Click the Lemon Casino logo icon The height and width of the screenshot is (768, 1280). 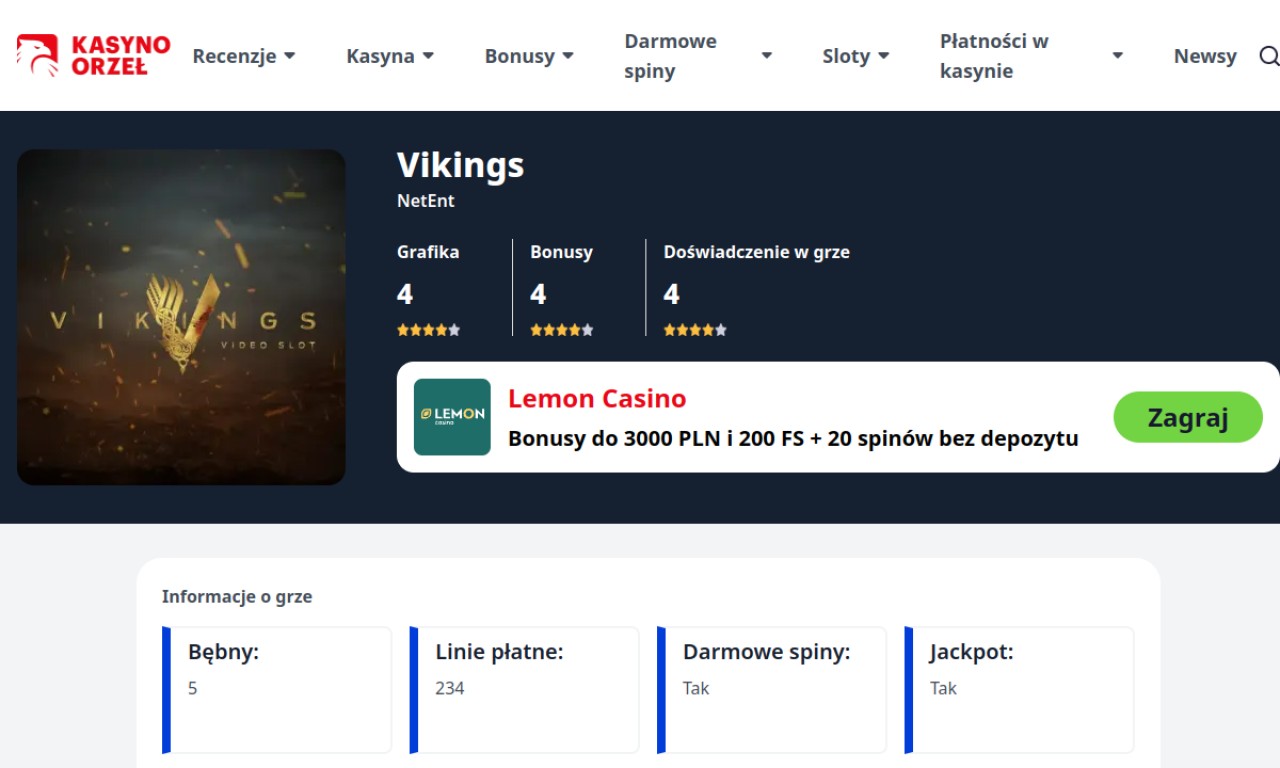tap(452, 417)
